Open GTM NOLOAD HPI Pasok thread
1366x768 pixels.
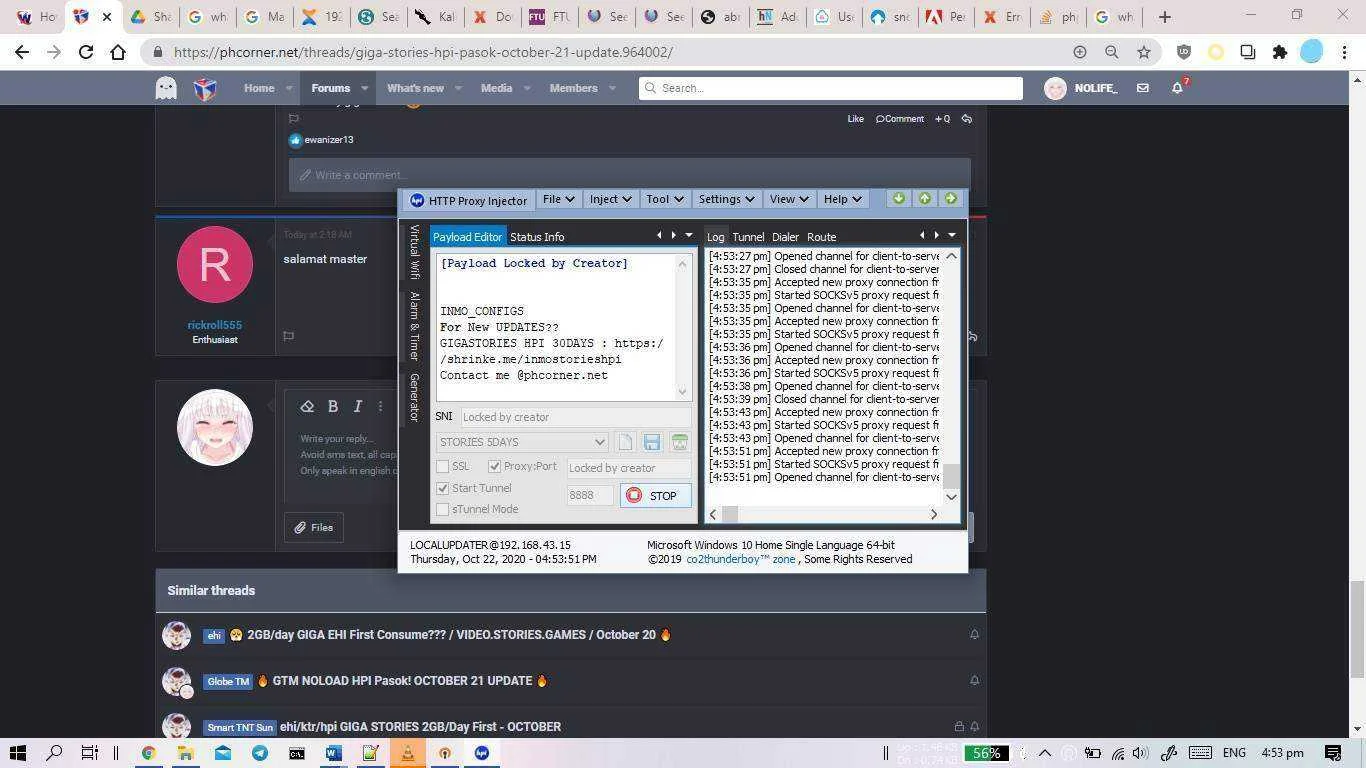[x=402, y=681]
